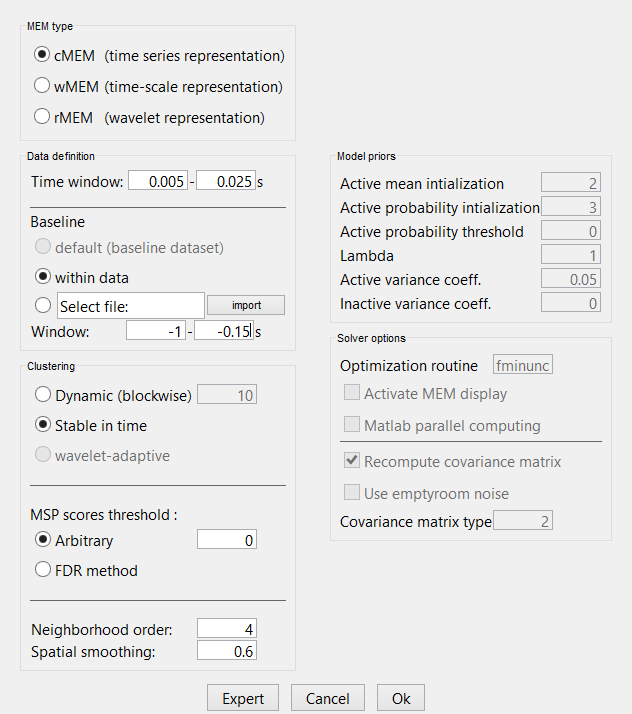The image size is (632, 714).
Task: Select Dynamic (blockwise) clustering
Action: tap(42, 395)
